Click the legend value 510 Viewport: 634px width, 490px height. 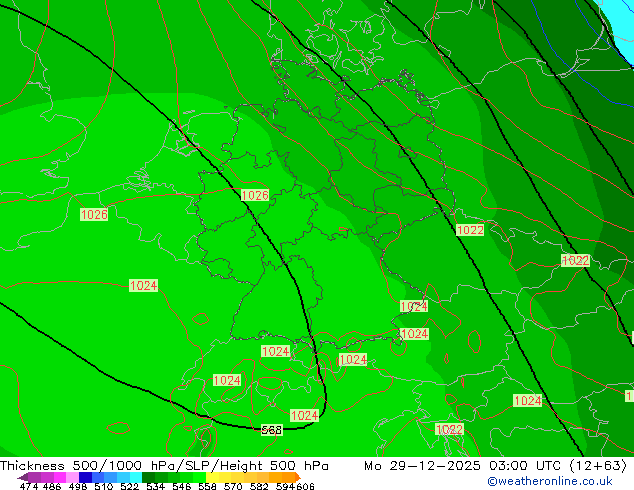104,486
